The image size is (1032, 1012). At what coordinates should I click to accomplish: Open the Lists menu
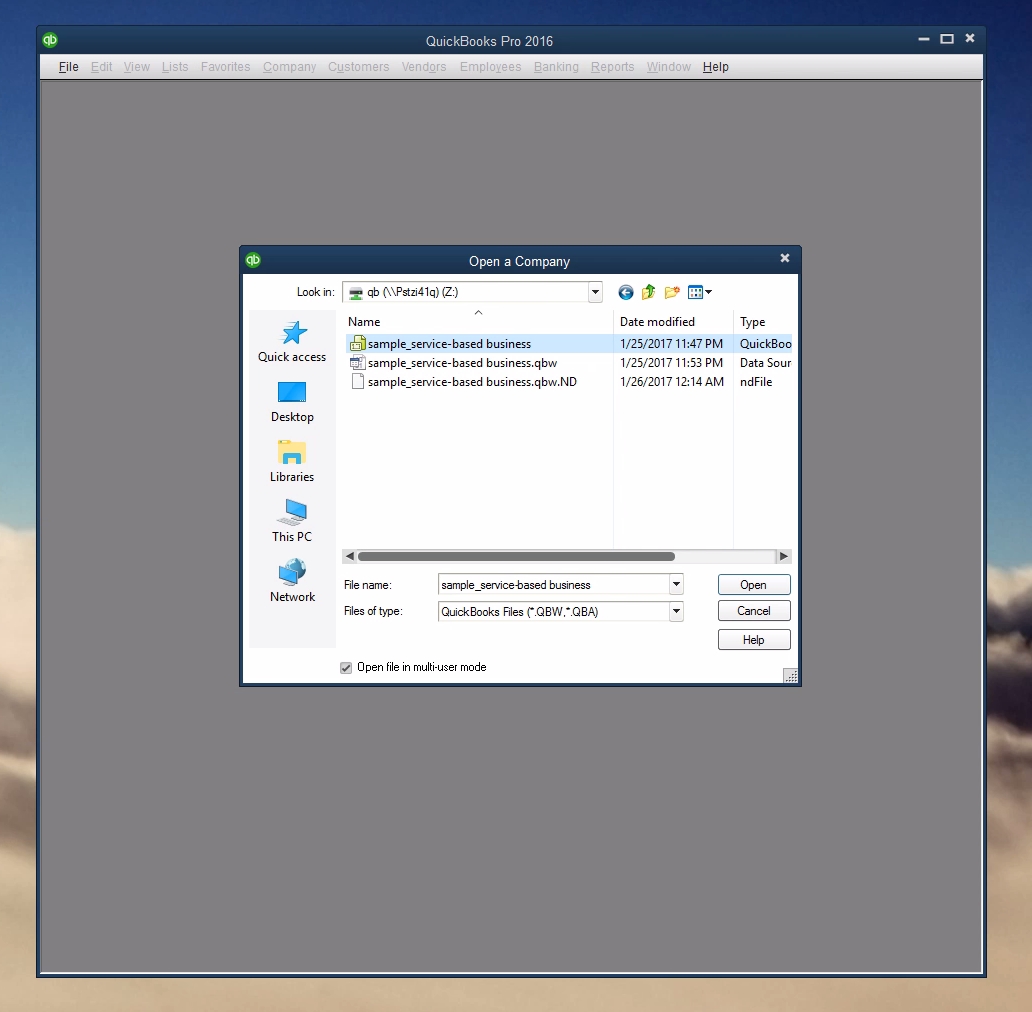click(x=175, y=67)
